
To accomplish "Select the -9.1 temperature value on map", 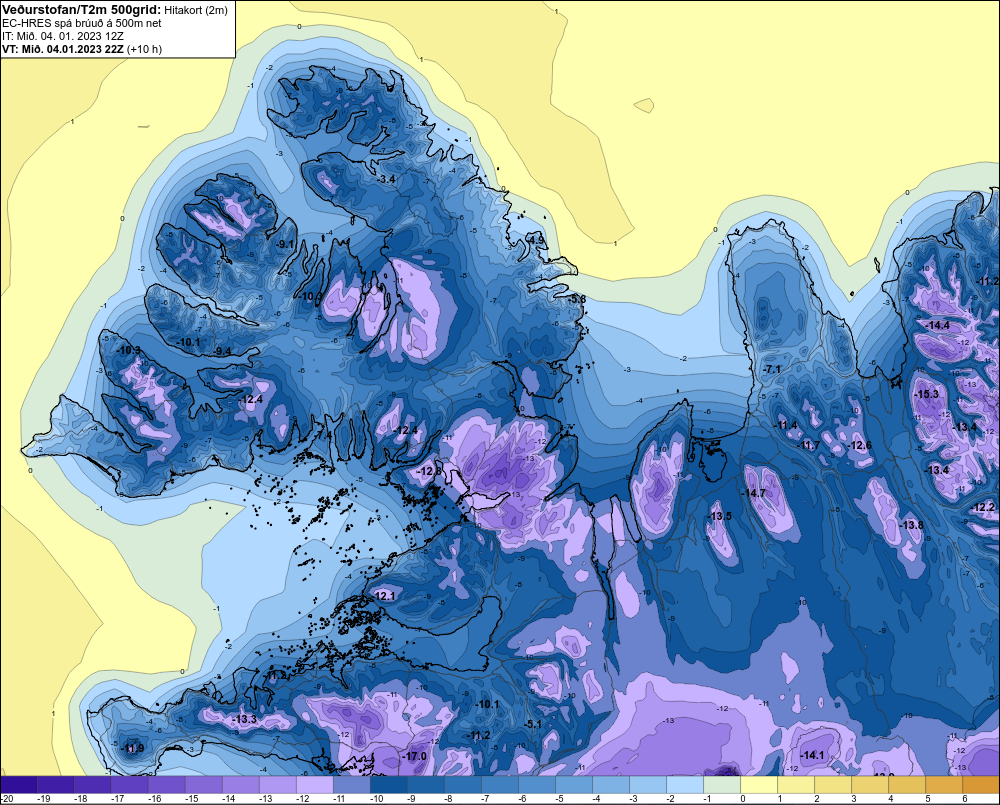I will tap(285, 244).
